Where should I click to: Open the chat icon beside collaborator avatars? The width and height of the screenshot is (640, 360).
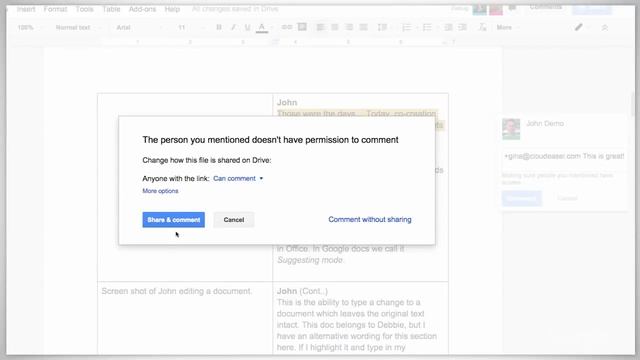coord(513,8)
